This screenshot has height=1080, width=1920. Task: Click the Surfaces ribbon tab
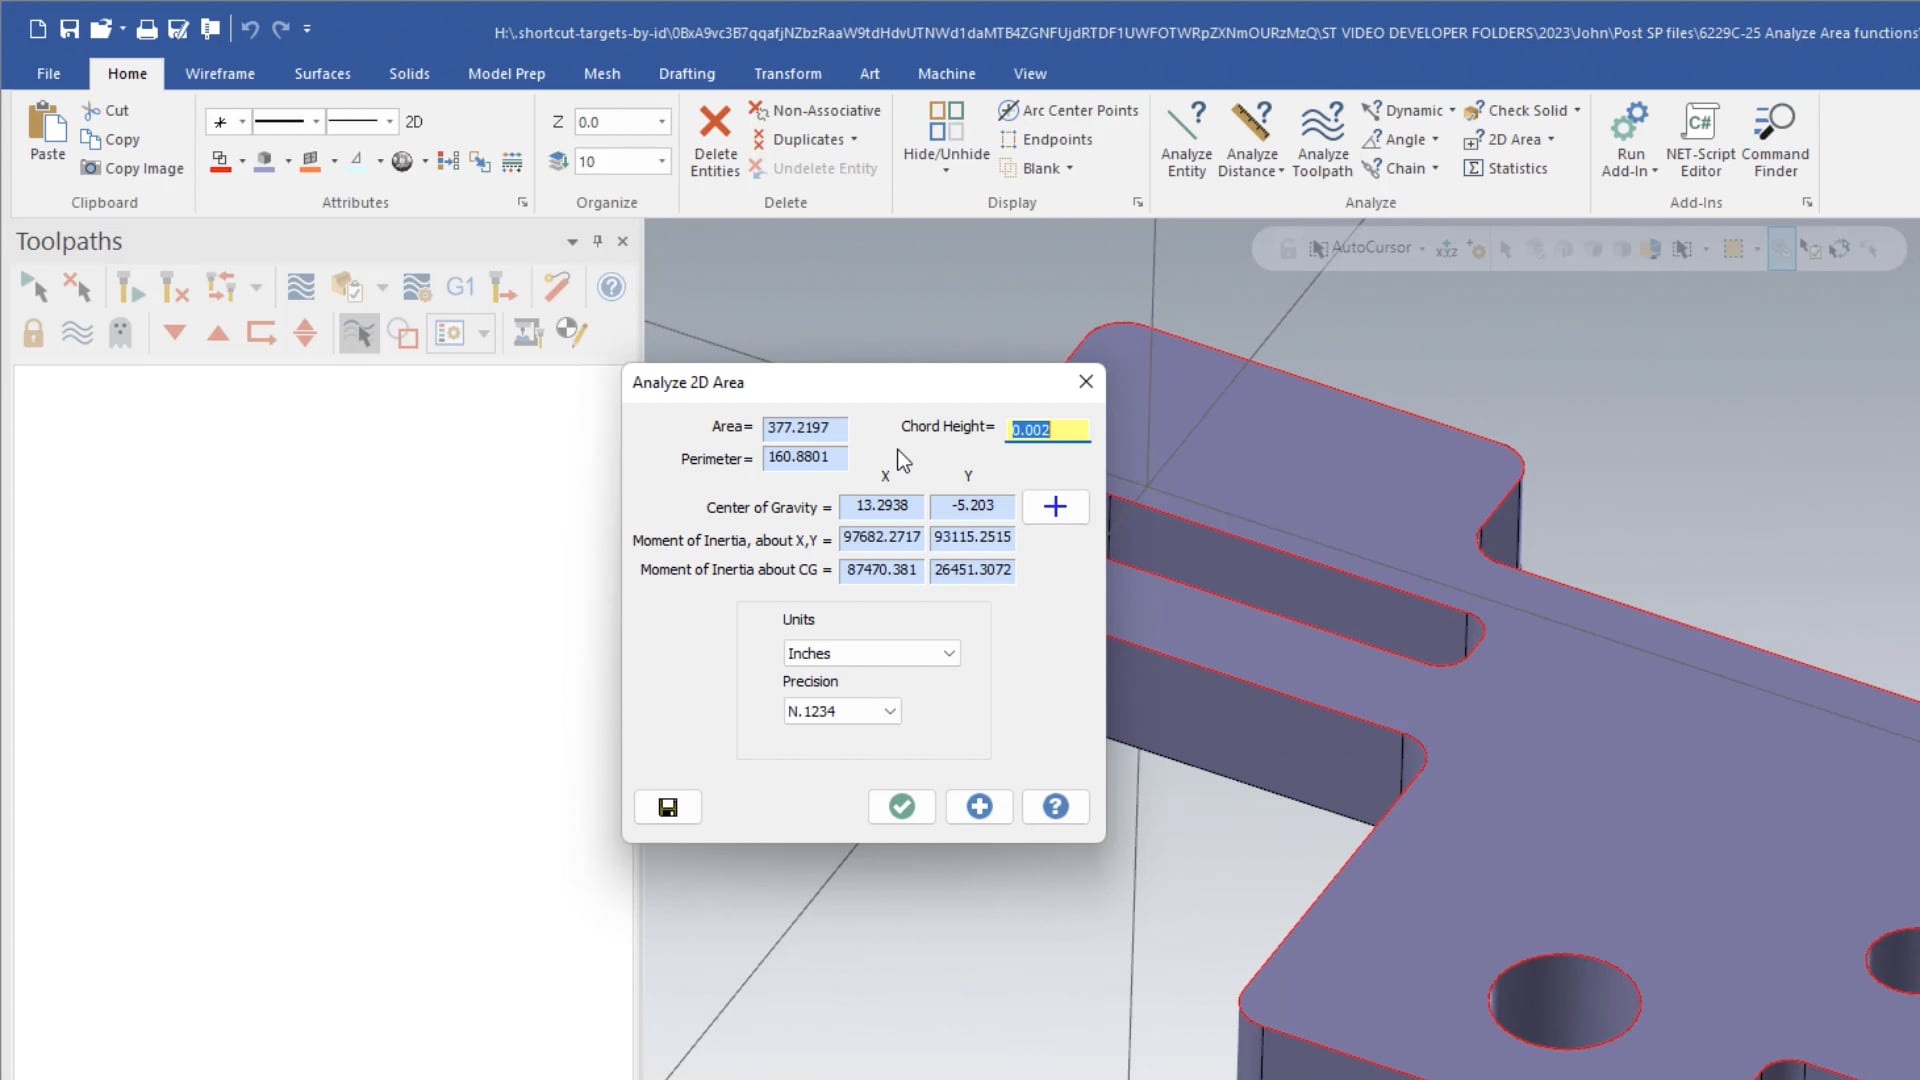point(323,73)
